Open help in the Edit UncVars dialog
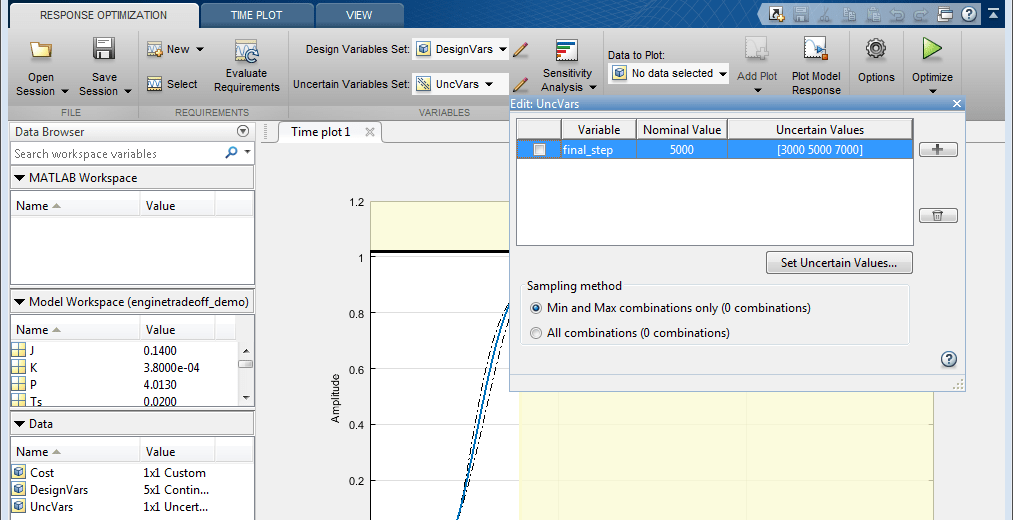This screenshot has width=1014, height=520. point(948,360)
